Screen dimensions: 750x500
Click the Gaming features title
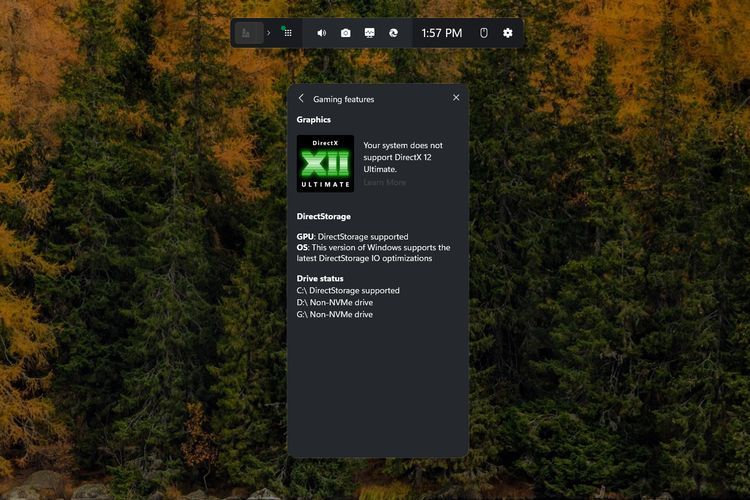click(x=343, y=99)
